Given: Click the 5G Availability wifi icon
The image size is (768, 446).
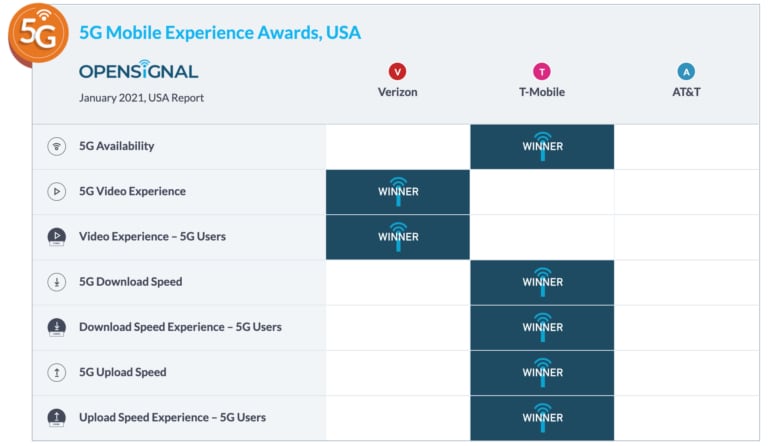Looking at the screenshot, I should point(57,146).
